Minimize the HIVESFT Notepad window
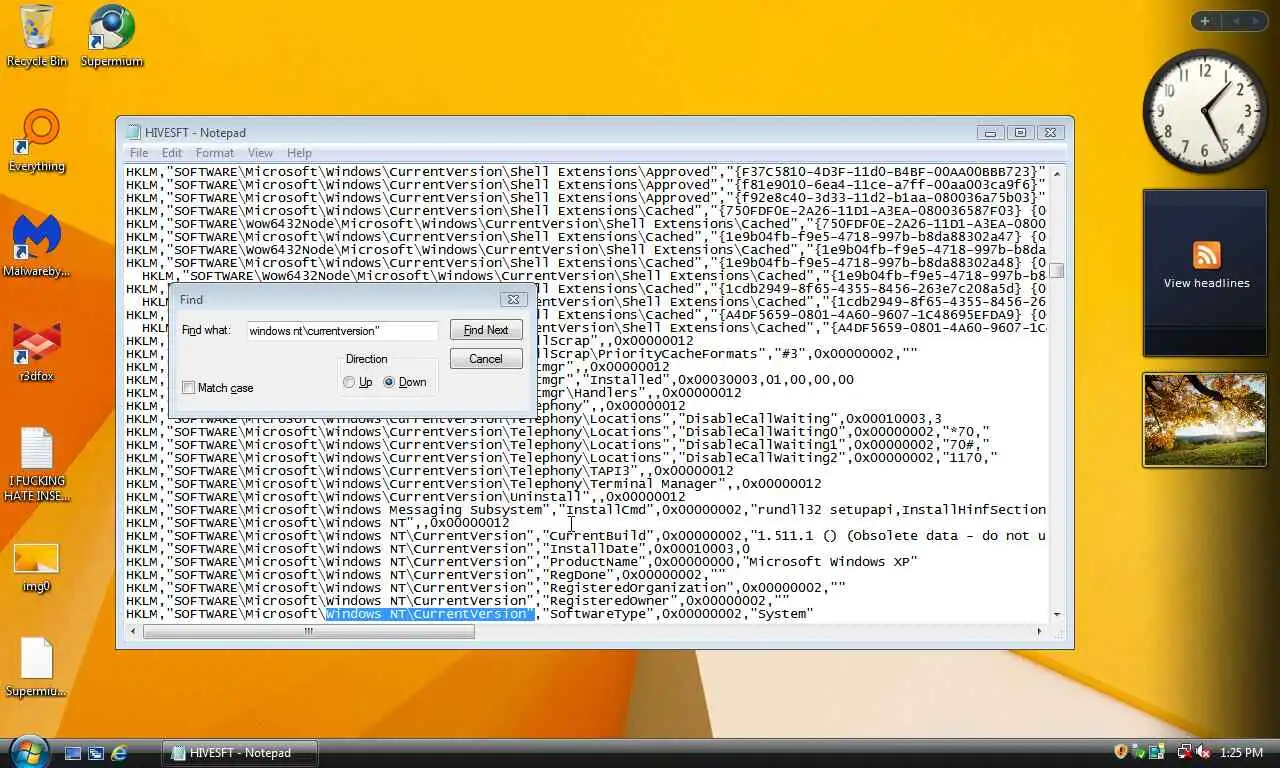Viewport: 1280px width, 768px height. pos(990,132)
